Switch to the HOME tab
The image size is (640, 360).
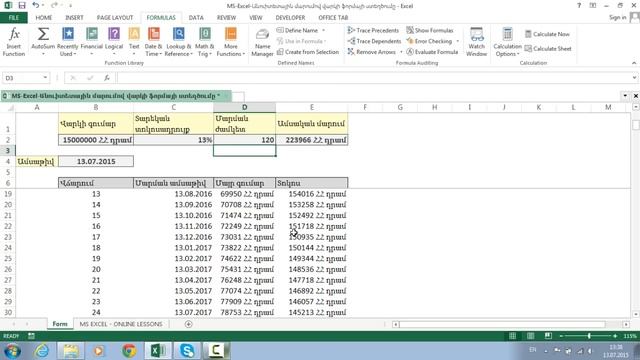[x=44, y=18]
